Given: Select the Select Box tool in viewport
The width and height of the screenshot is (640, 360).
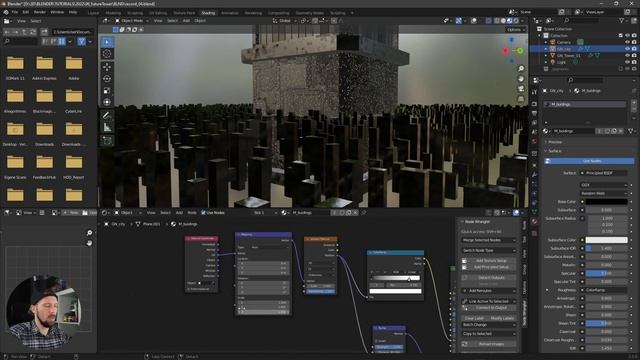Looking at the screenshot, I should (x=107, y=42).
